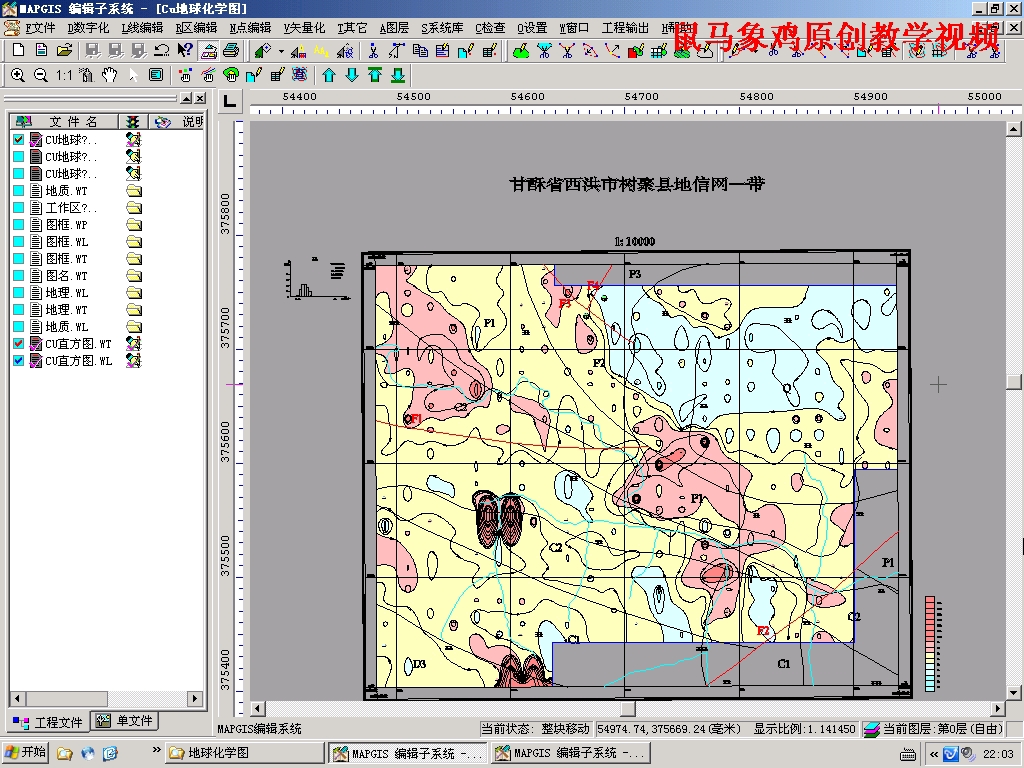This screenshot has width=1024, height=768.
Task: Check the 图框.WP file checkbox
Action: [18, 224]
